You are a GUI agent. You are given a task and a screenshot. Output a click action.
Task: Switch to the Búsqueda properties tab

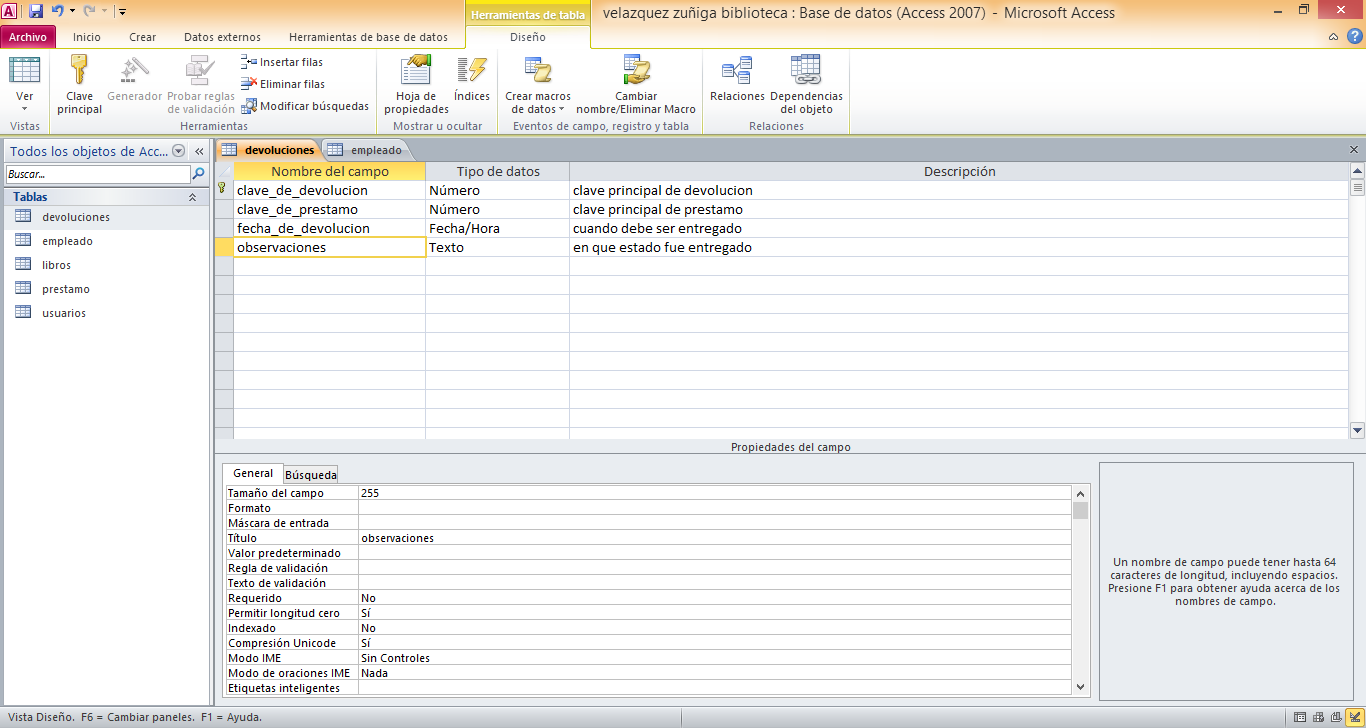(x=311, y=474)
